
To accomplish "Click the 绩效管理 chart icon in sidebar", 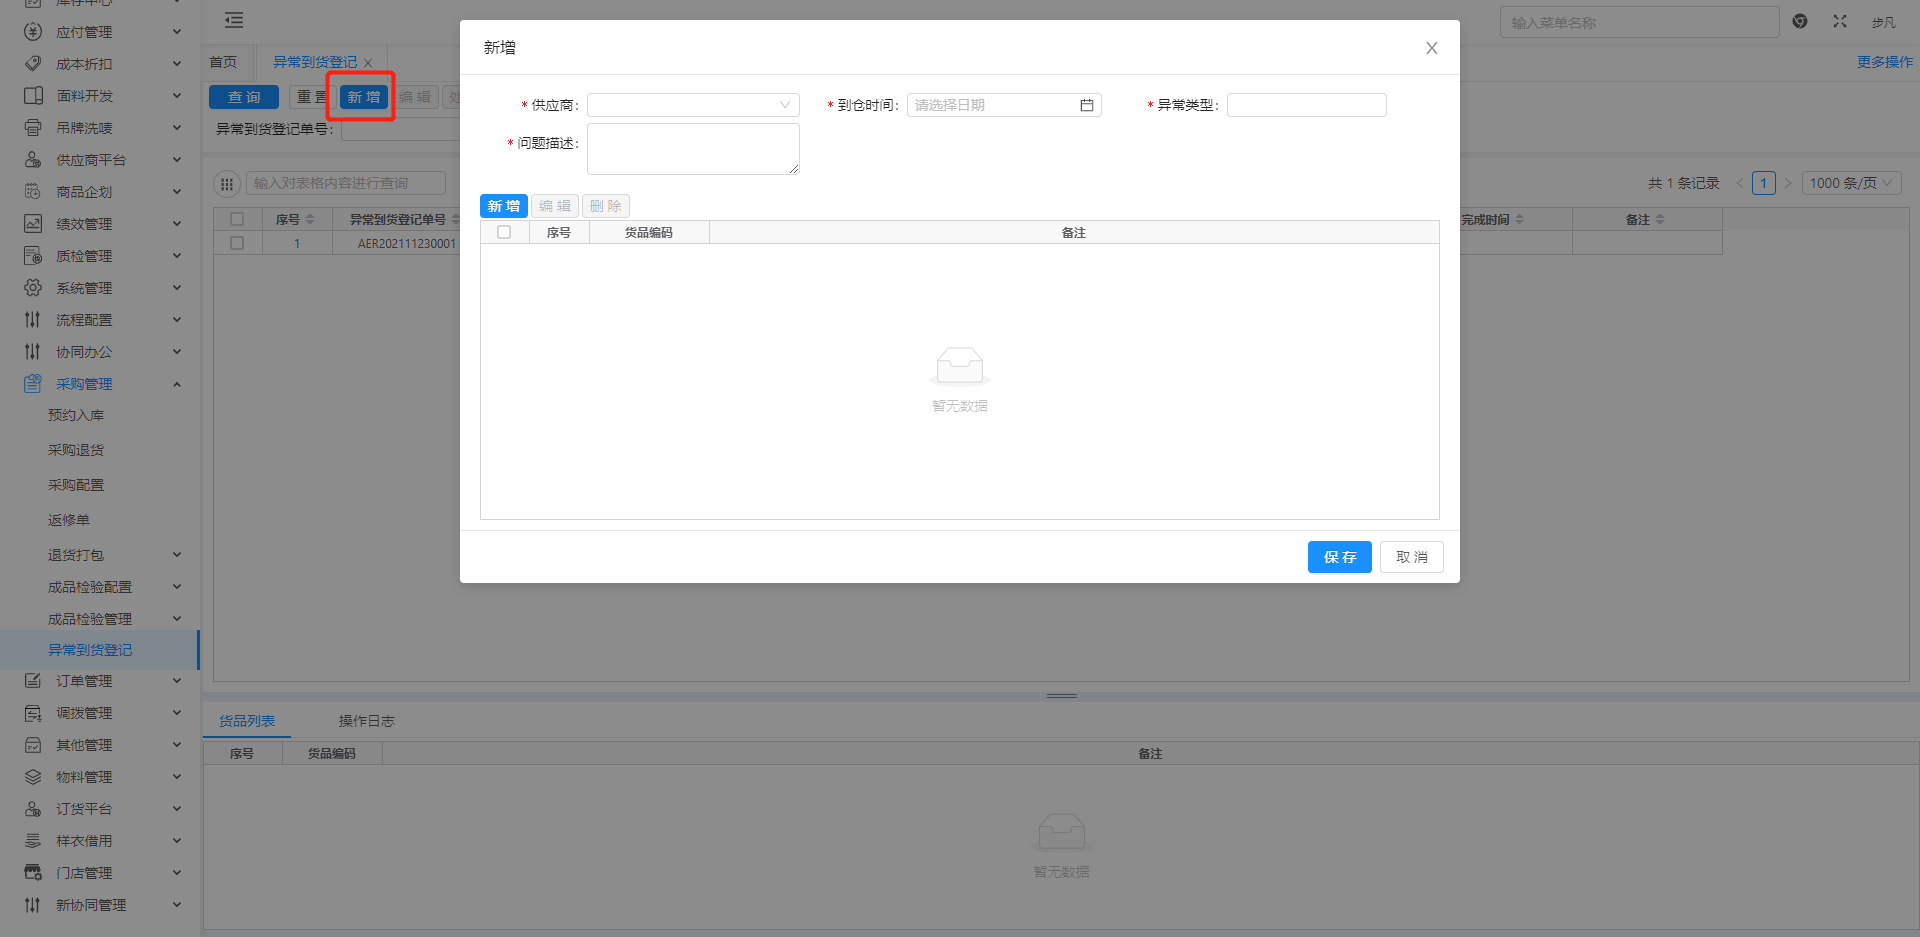I will [33, 224].
